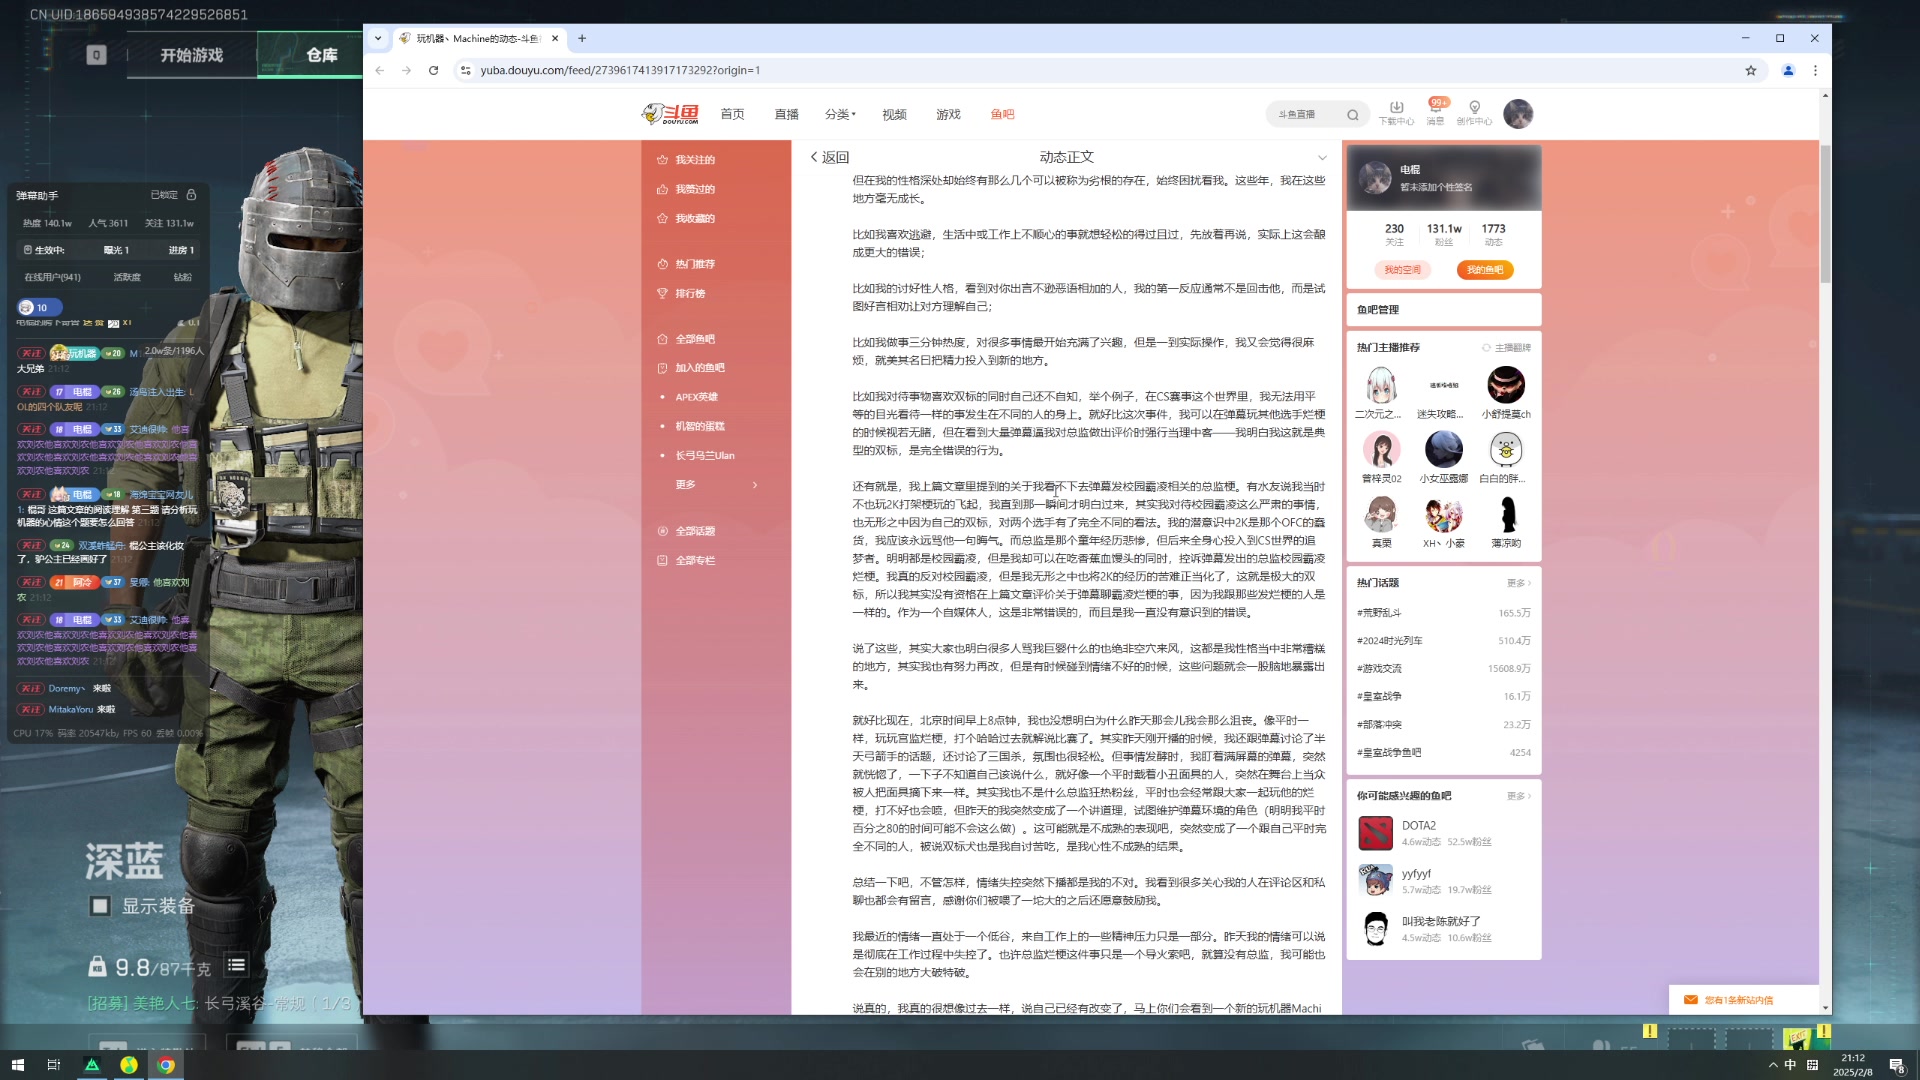
Task: Click the 我的空间 button
Action: pos(1401,270)
